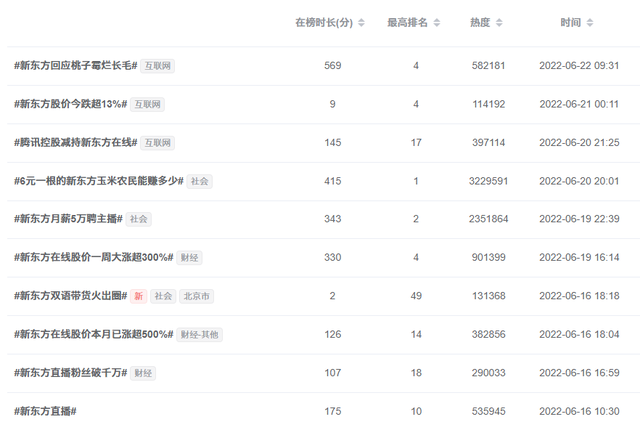Select timestamp 2022-06-22 09:31

pyautogui.click(x=579, y=66)
